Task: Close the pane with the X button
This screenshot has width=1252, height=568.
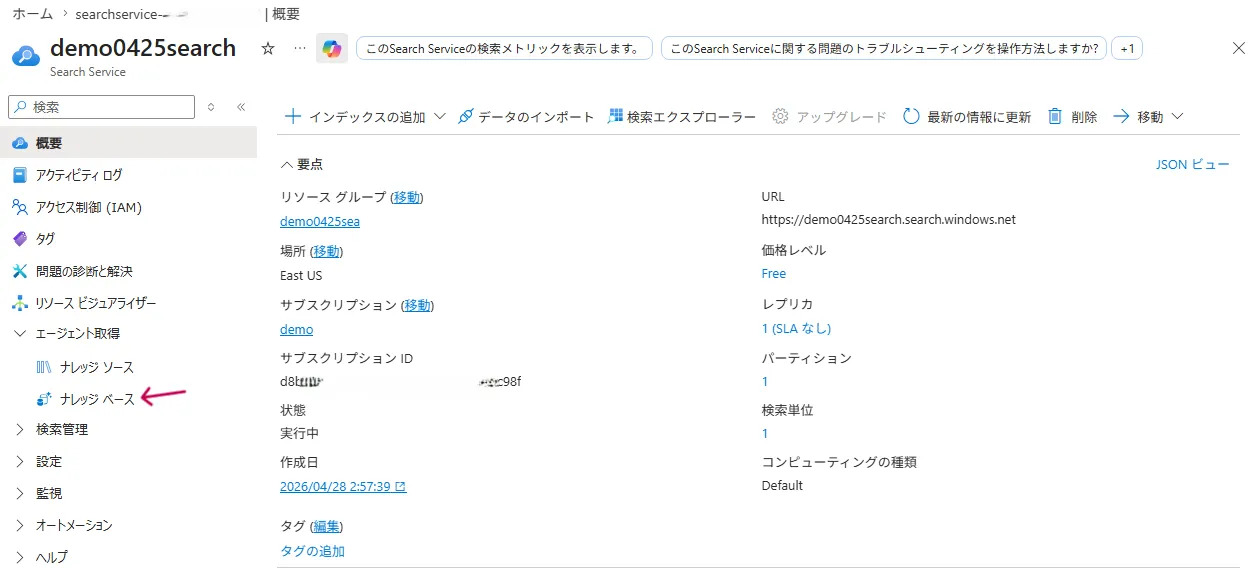Action: click(x=1238, y=48)
